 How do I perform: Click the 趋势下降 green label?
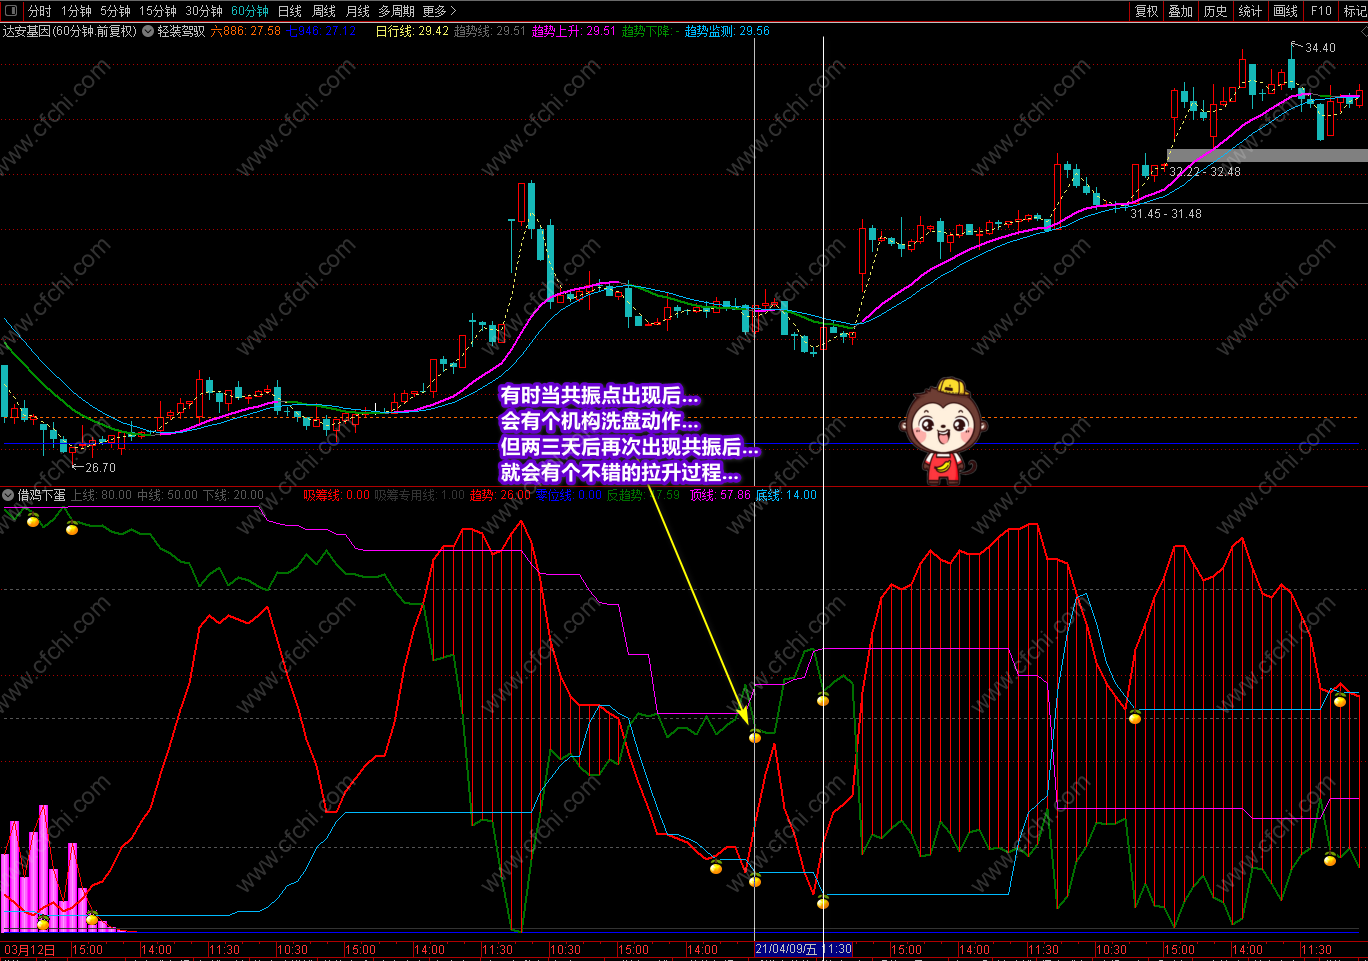tap(650, 31)
